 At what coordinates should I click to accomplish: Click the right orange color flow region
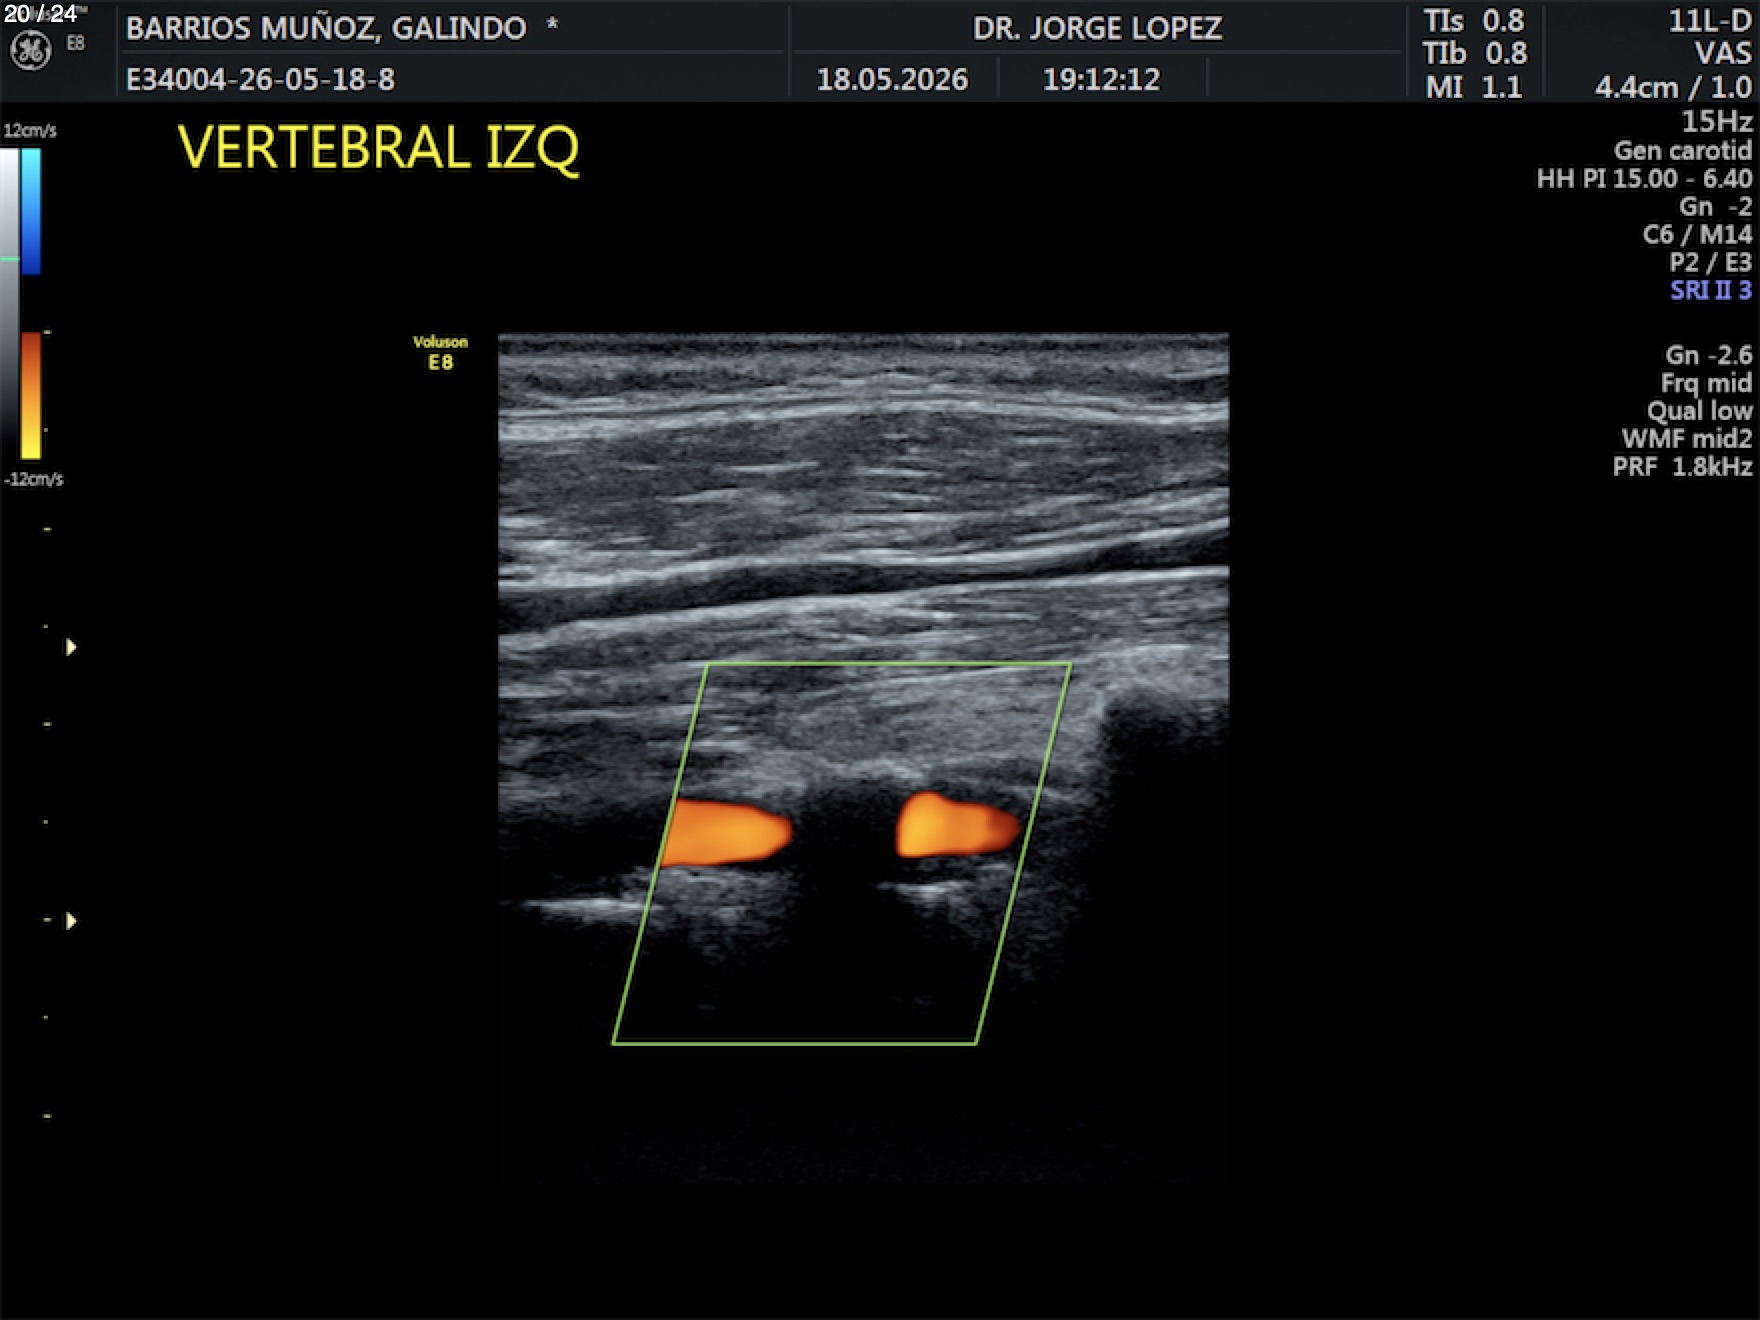tap(957, 825)
